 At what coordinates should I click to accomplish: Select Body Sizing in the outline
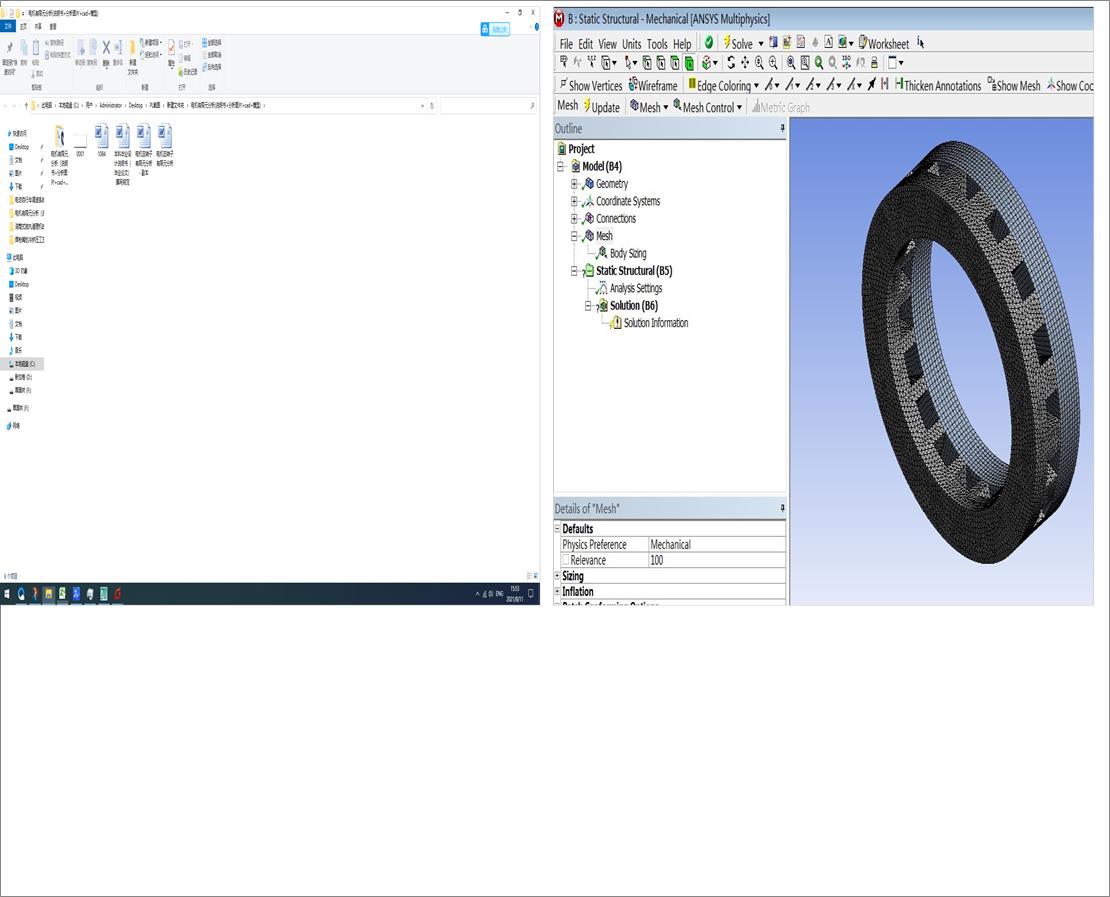628,253
